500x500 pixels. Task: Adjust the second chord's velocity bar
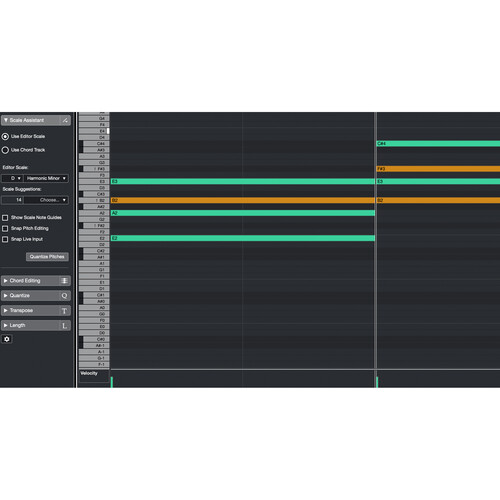point(377,382)
